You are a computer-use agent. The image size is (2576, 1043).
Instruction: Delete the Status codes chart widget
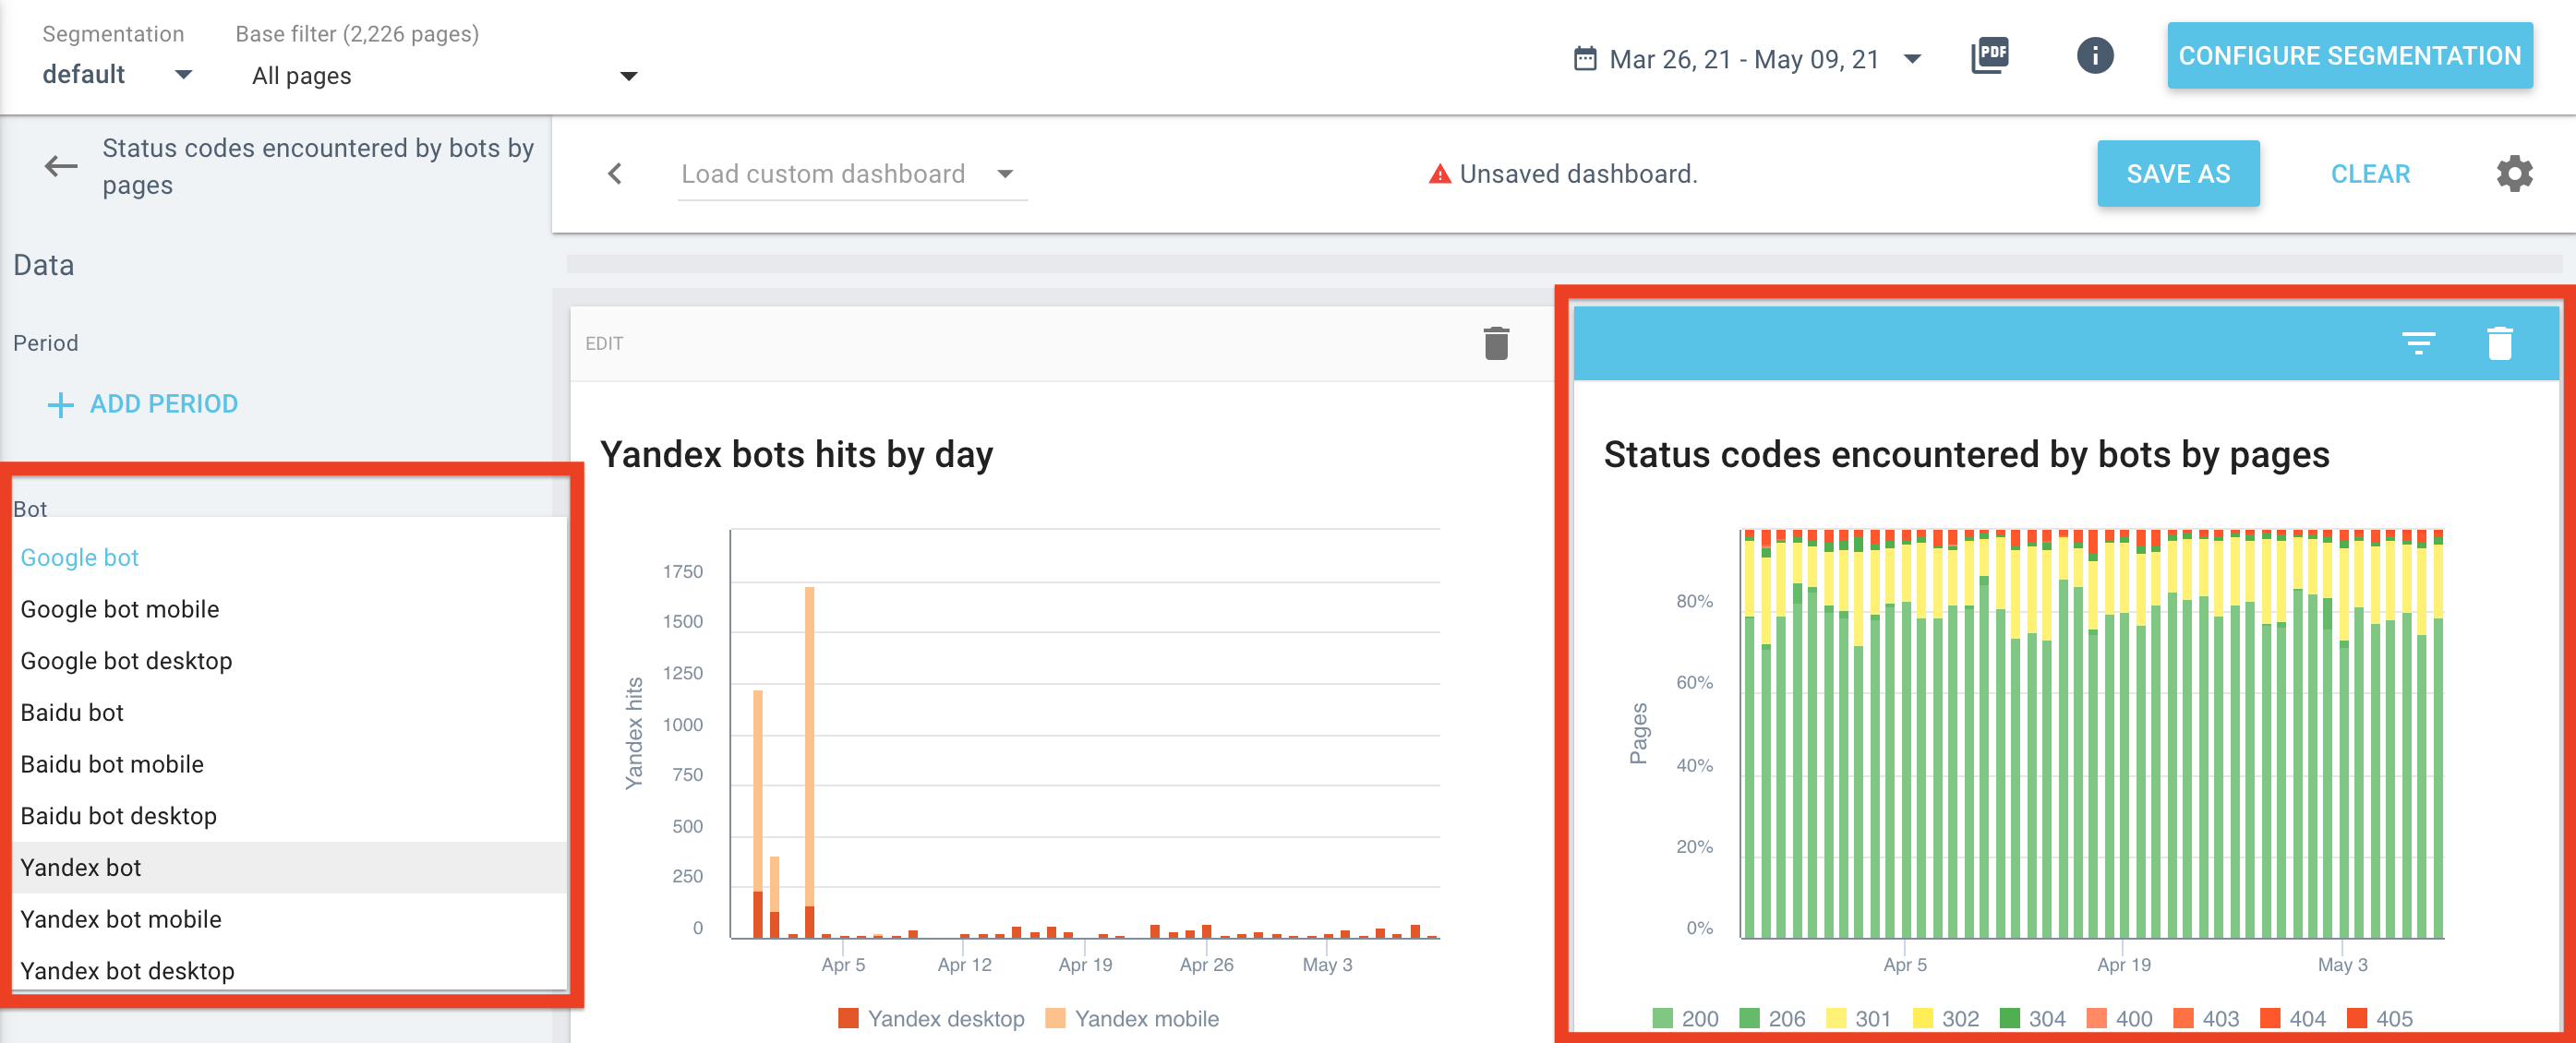[x=2499, y=343]
